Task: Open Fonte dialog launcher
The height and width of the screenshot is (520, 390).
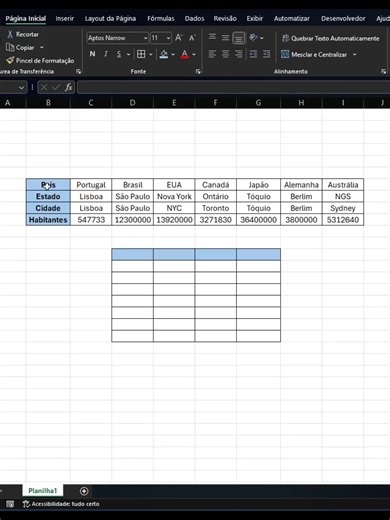Action: coord(198,71)
